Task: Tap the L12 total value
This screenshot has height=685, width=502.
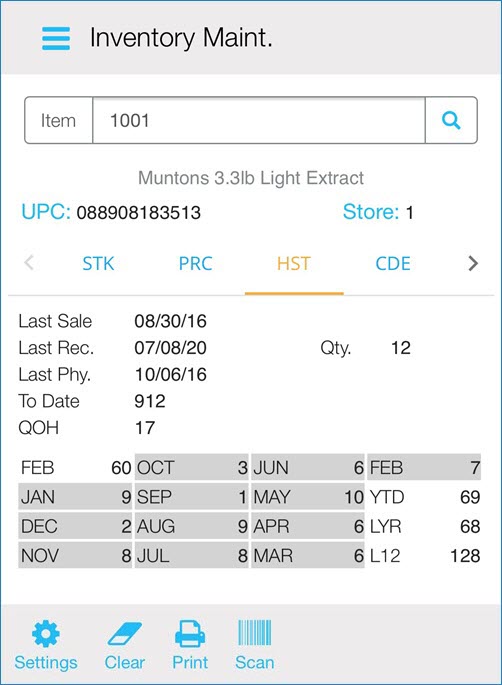Action: (x=465, y=556)
